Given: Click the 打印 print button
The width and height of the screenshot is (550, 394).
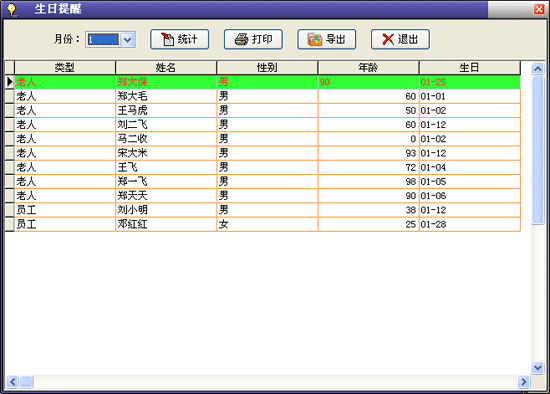Looking at the screenshot, I should 253,39.
